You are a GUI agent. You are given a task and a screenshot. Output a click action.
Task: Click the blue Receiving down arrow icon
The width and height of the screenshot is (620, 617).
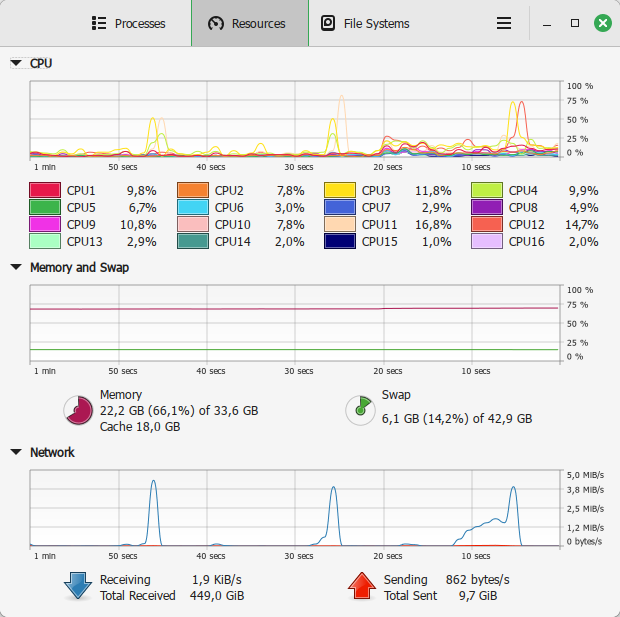pos(77,586)
